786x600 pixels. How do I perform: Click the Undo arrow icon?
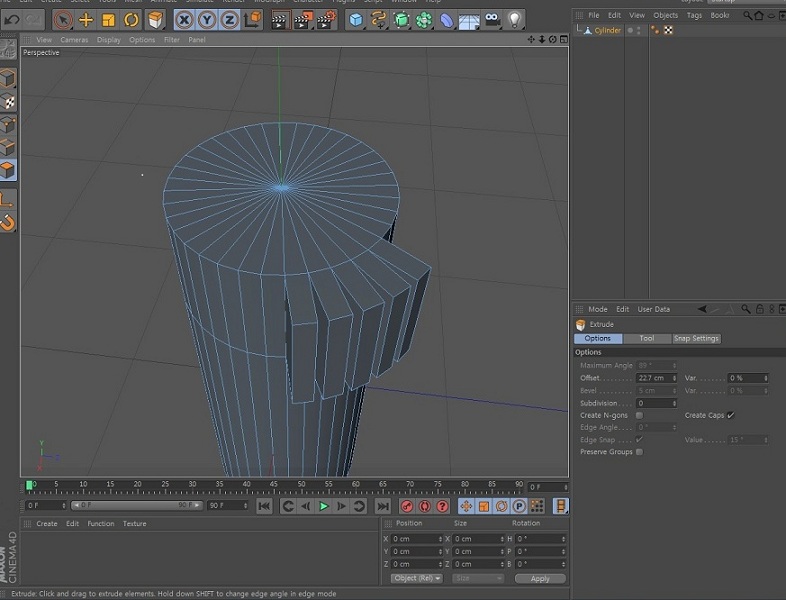pos(12,20)
